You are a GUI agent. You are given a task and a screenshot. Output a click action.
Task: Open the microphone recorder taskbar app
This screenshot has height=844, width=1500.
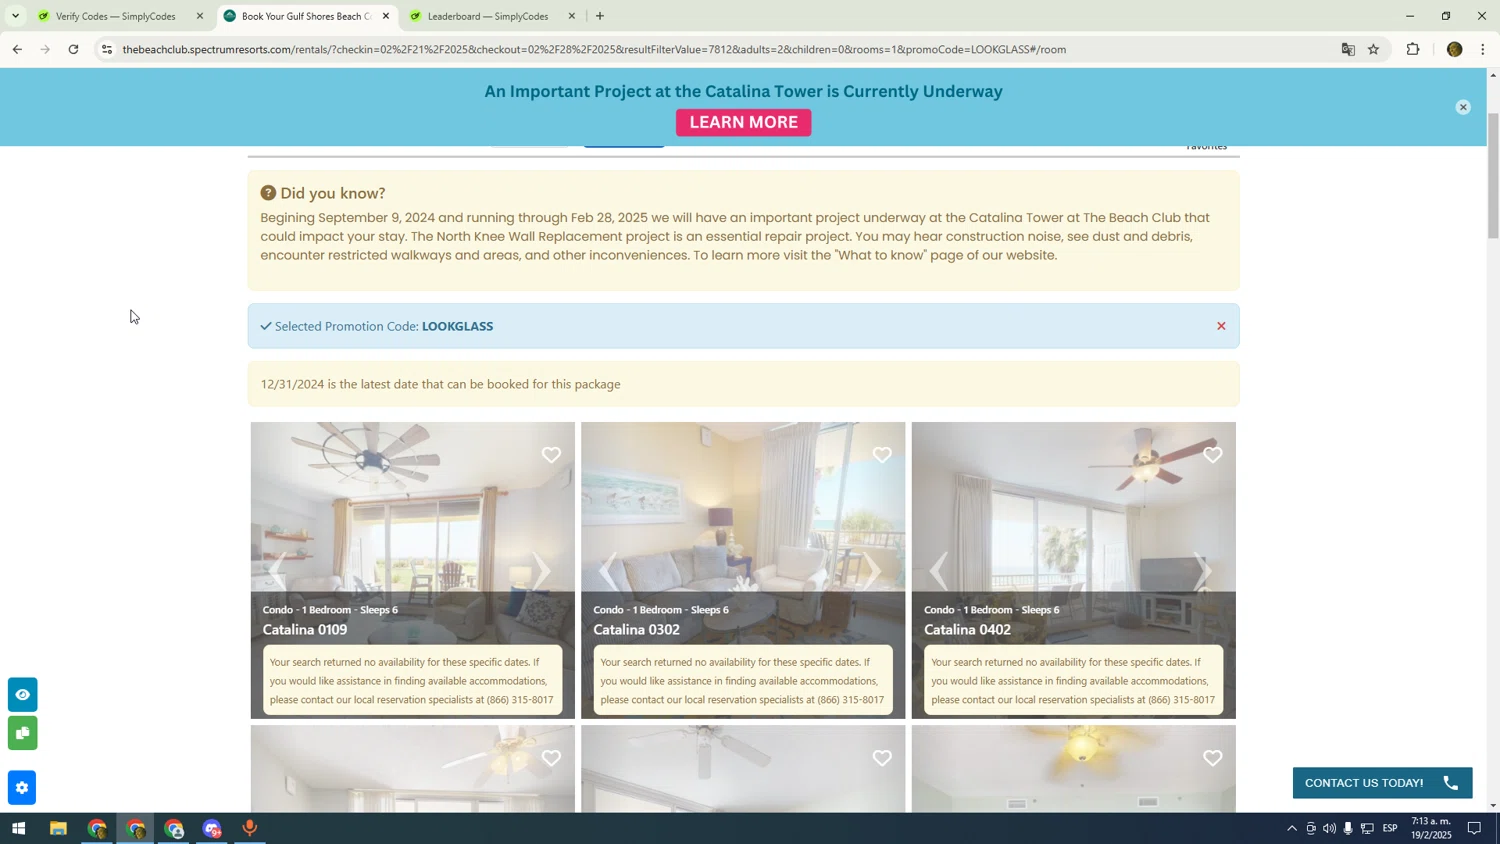tap(250, 829)
